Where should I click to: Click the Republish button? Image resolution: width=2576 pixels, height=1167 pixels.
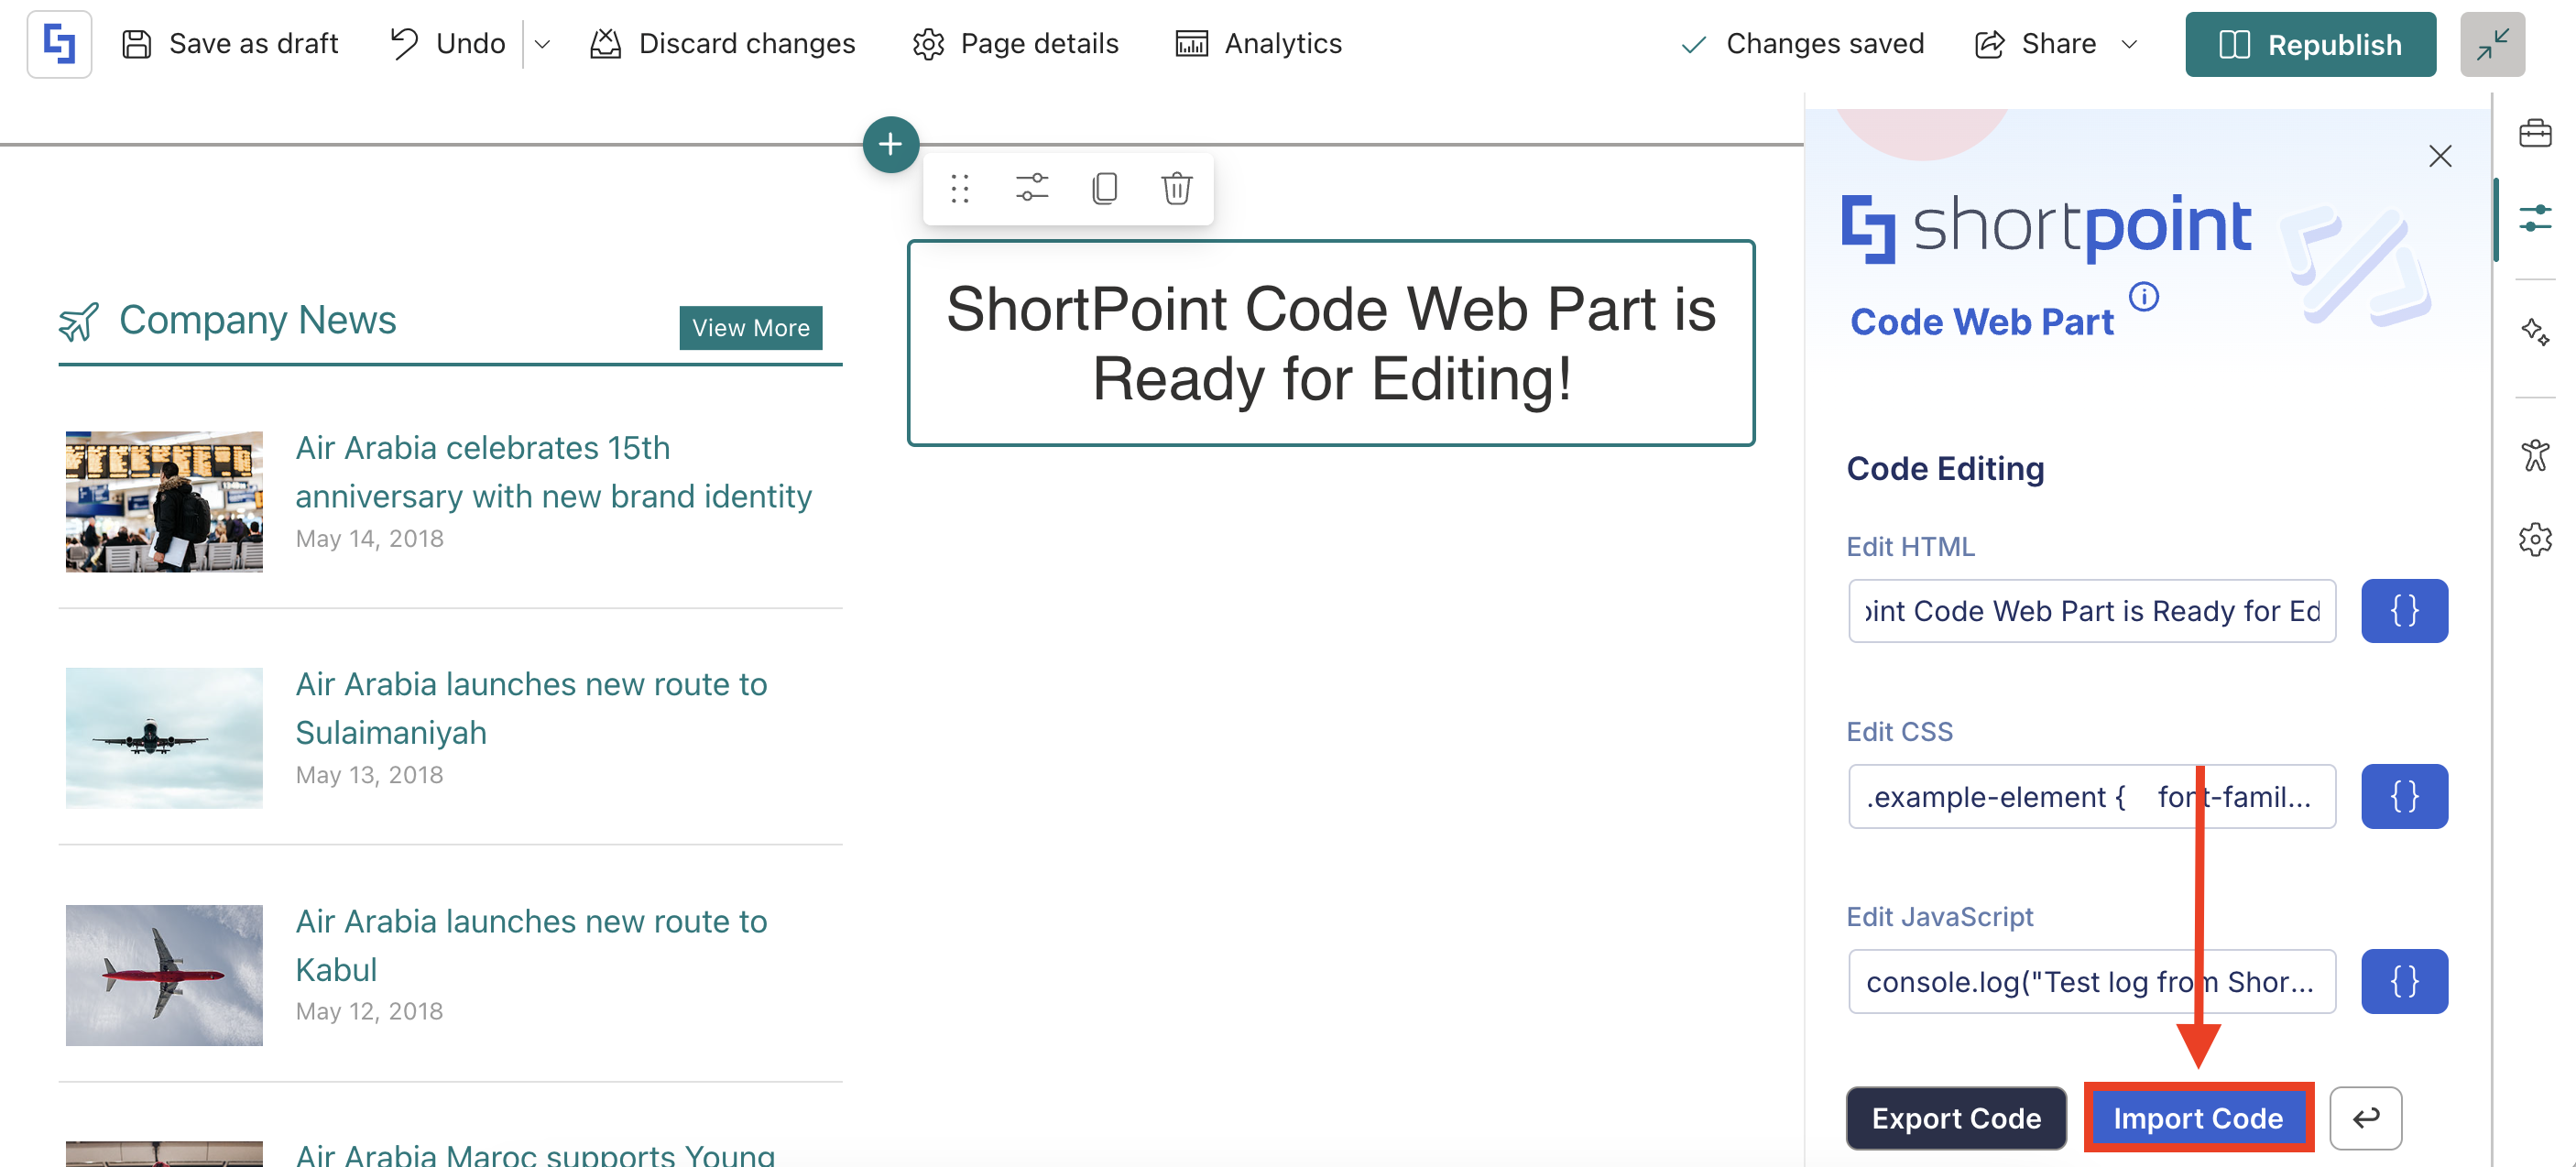(x=2309, y=44)
